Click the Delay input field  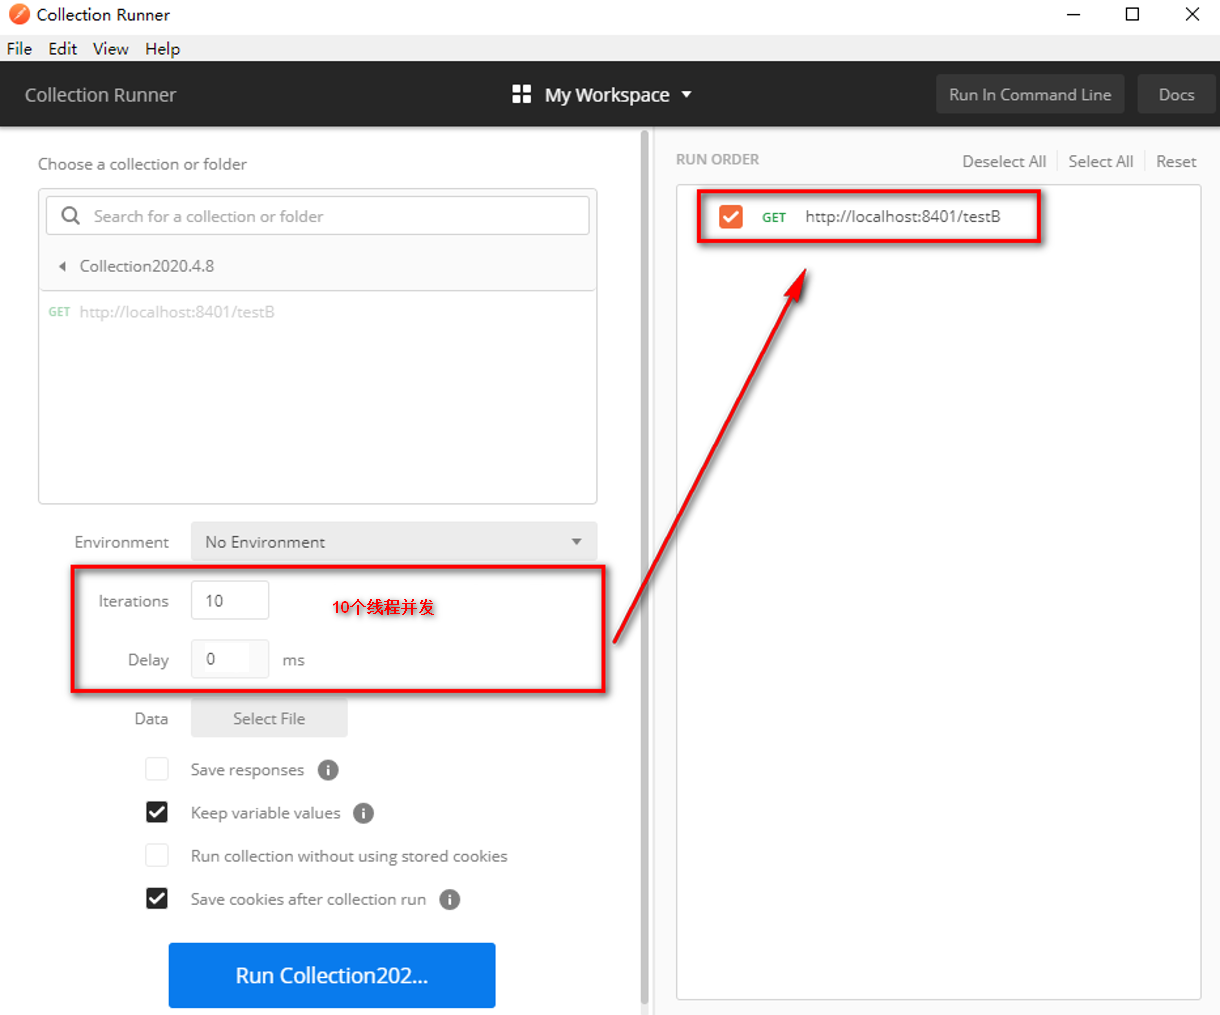[230, 659]
